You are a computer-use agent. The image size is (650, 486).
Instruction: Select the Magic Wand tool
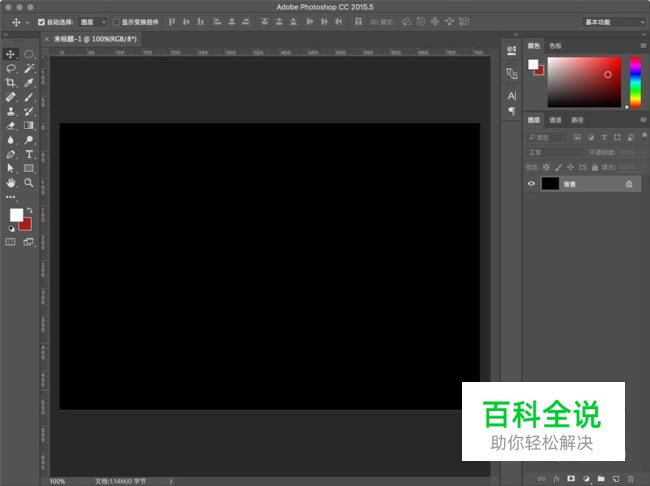coord(29,68)
